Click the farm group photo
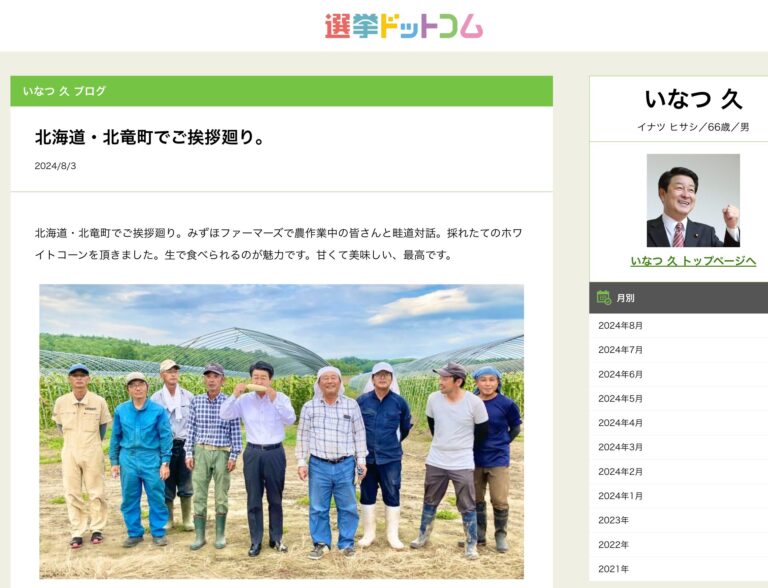This screenshot has height=588, width=768. (282, 431)
